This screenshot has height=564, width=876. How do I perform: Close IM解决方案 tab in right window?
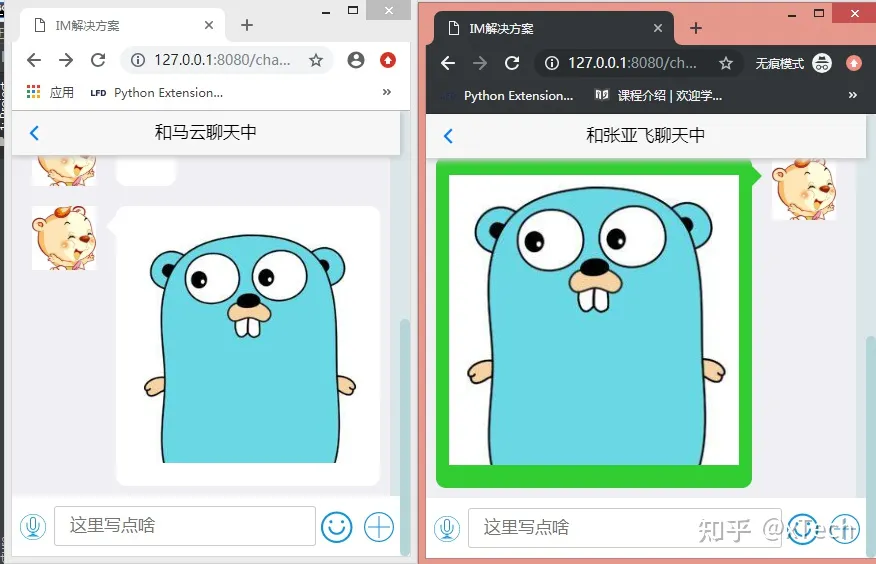click(x=658, y=28)
